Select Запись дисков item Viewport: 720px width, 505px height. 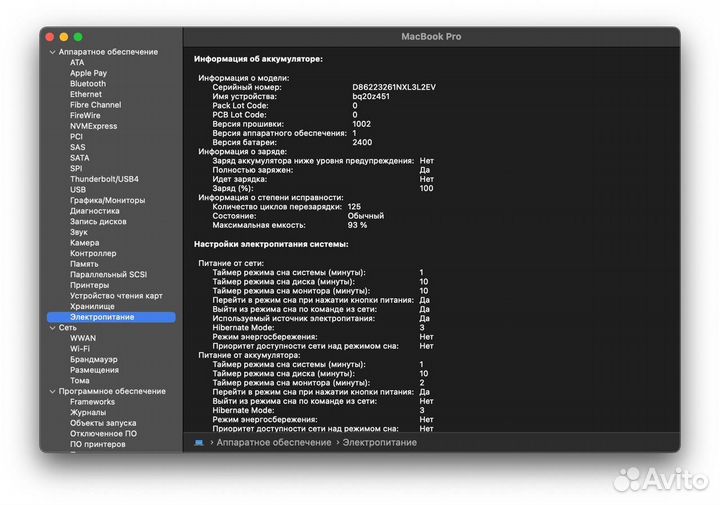[98, 221]
